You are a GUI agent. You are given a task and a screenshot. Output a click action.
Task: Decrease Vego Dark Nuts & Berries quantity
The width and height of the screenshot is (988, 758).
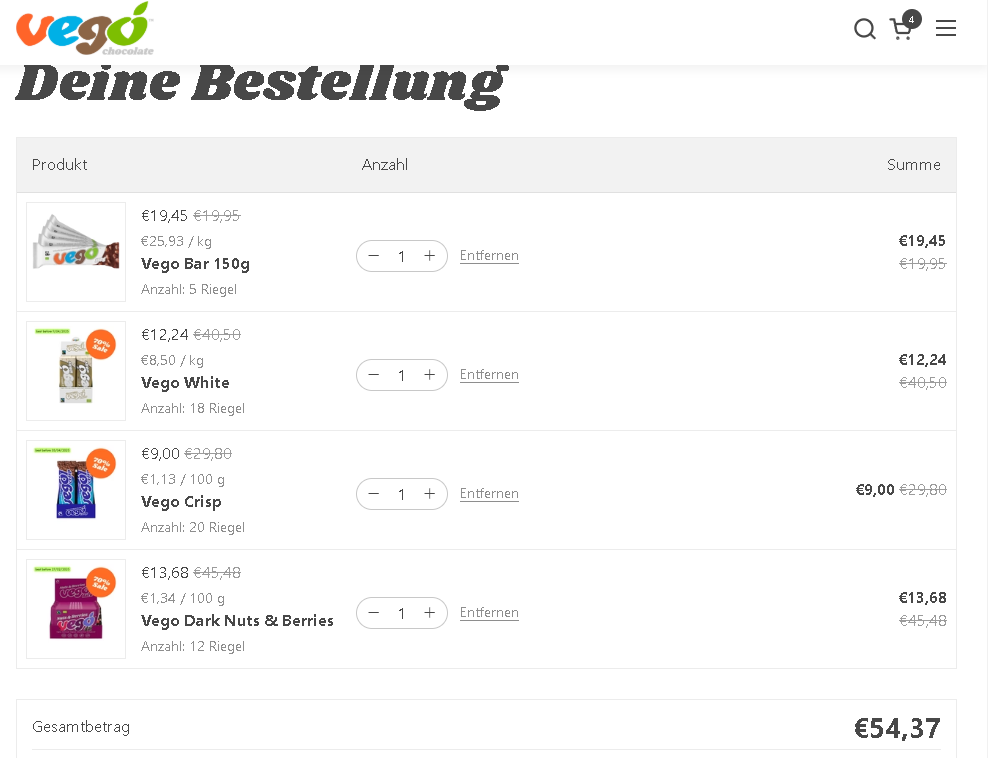pyautogui.click(x=374, y=613)
